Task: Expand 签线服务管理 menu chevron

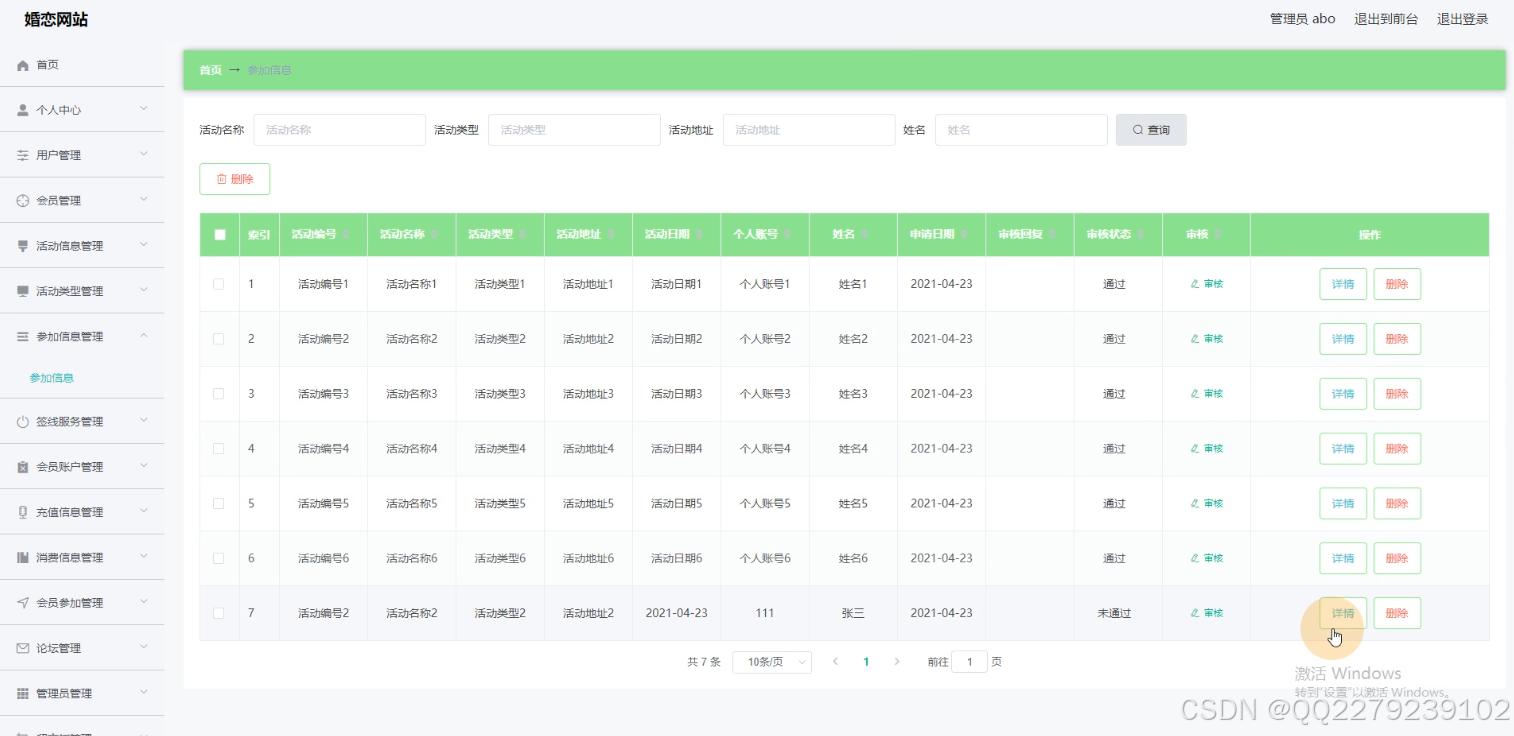Action: (x=144, y=421)
